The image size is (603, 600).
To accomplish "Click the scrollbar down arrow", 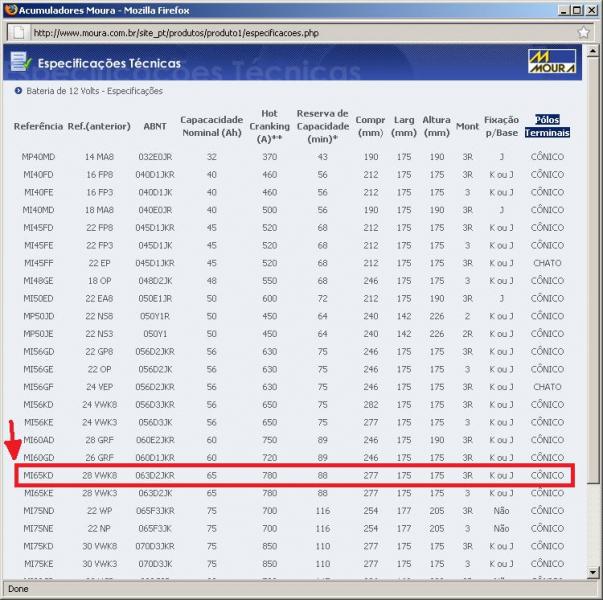I will pyautogui.click(x=593, y=573).
